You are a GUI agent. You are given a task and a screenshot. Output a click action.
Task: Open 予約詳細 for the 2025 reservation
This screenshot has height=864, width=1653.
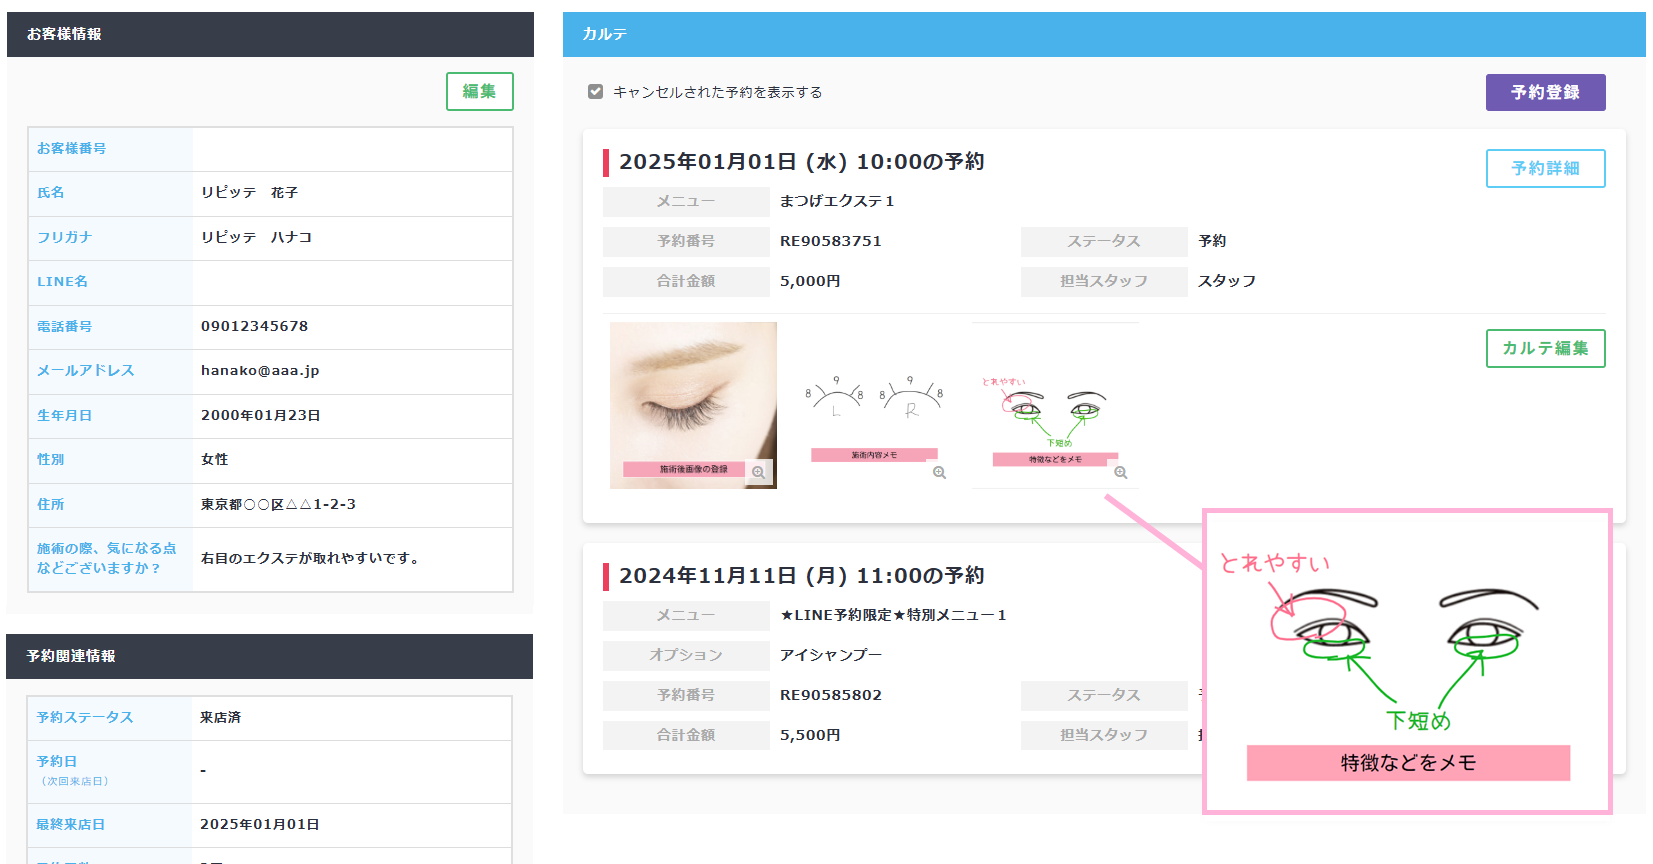(1545, 168)
